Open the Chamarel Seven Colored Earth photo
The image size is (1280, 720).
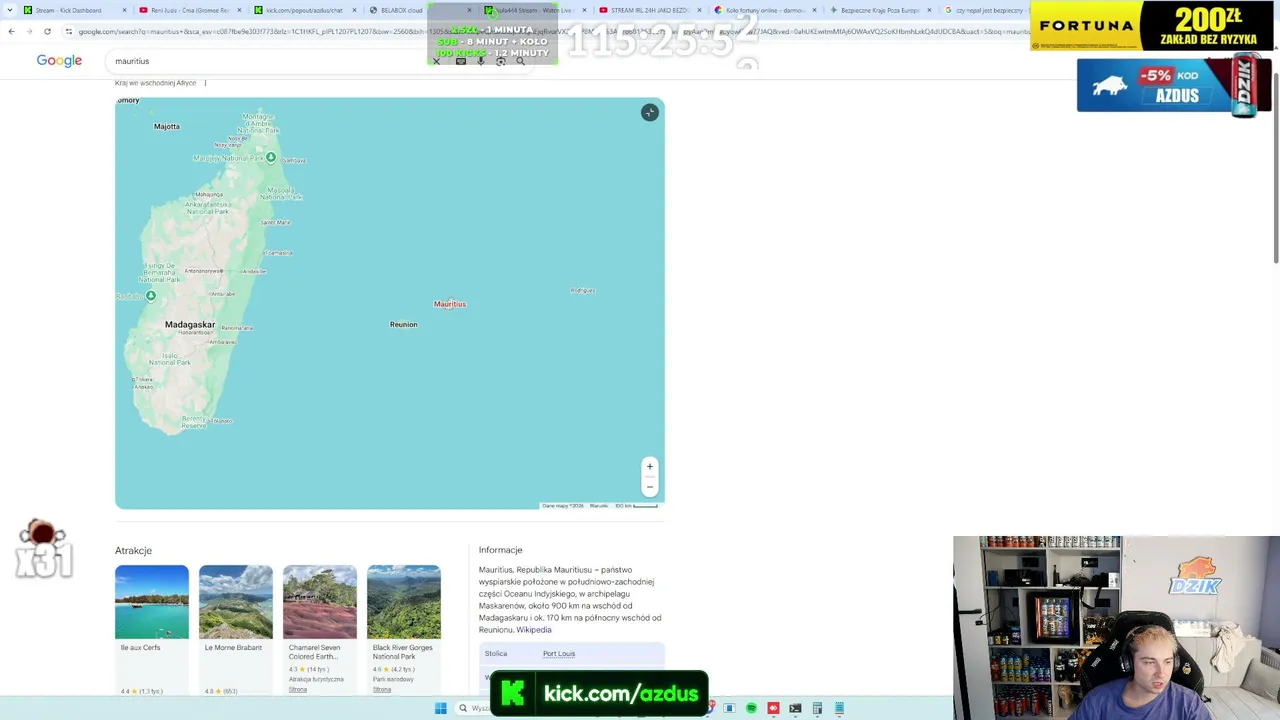[x=320, y=602]
